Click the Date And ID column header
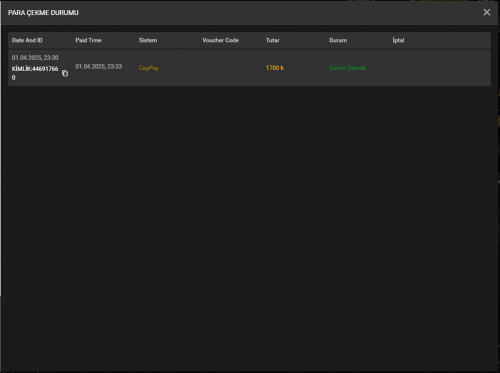The image size is (500, 373). 27,40
